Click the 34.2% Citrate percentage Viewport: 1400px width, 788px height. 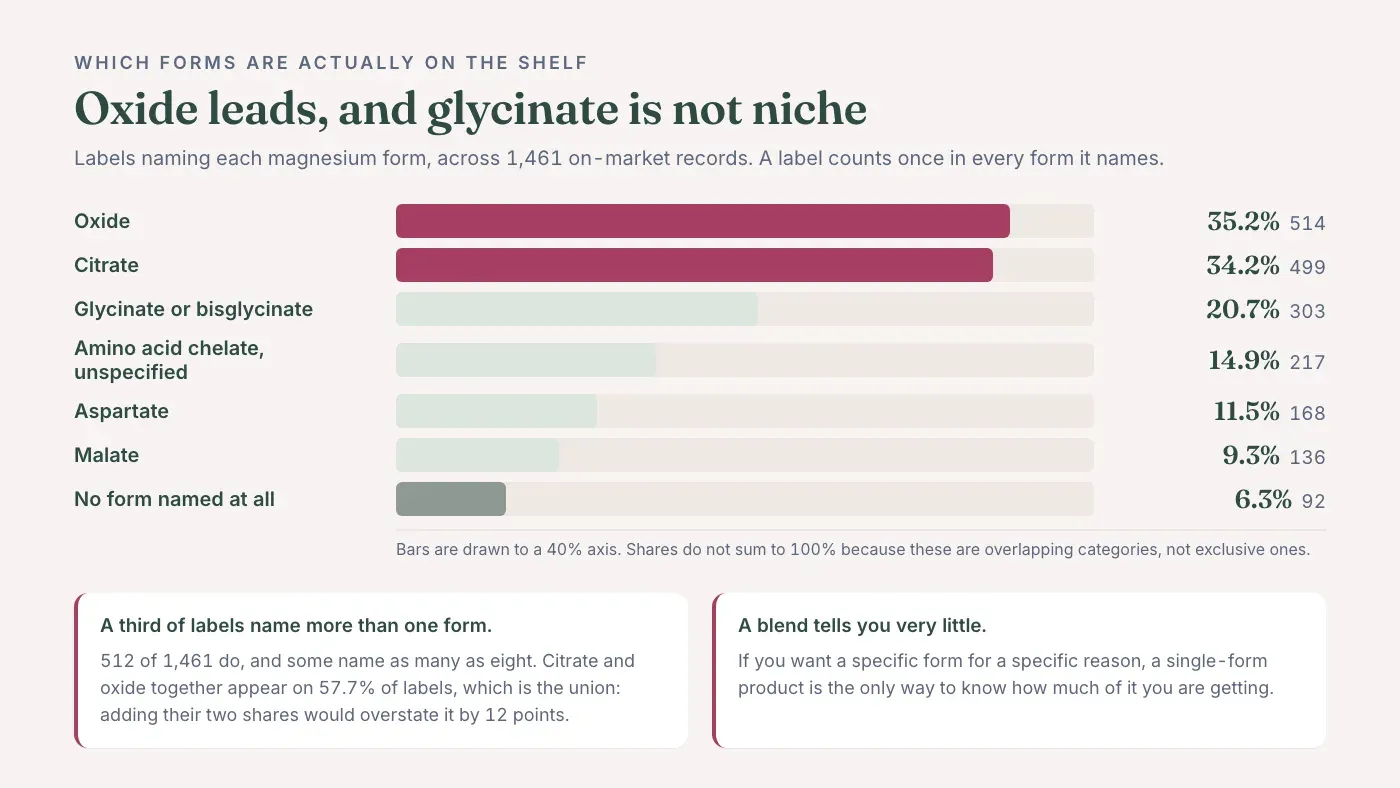pos(1243,266)
